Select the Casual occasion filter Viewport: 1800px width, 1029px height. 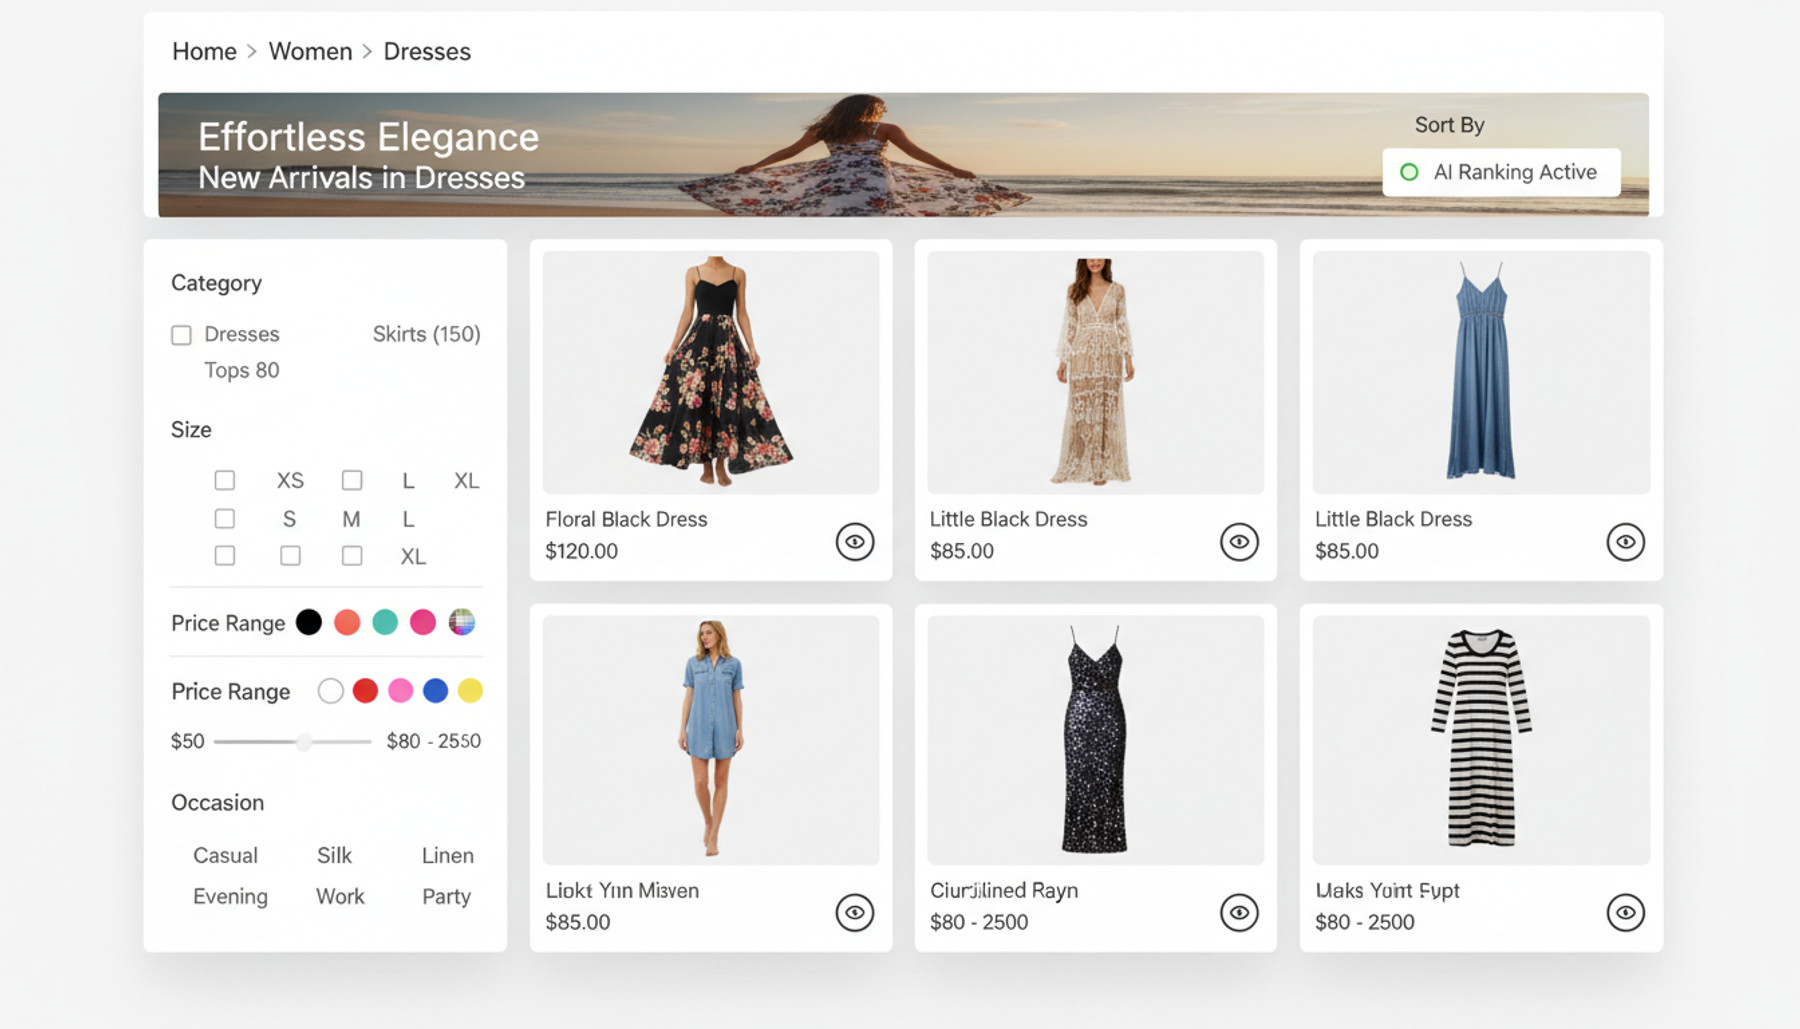[225, 855]
